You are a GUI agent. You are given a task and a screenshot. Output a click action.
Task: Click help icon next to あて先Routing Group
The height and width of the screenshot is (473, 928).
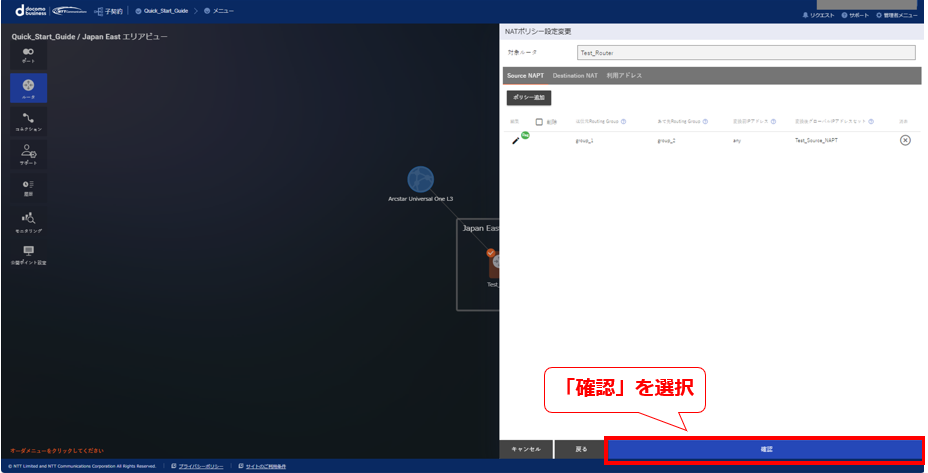tap(705, 121)
